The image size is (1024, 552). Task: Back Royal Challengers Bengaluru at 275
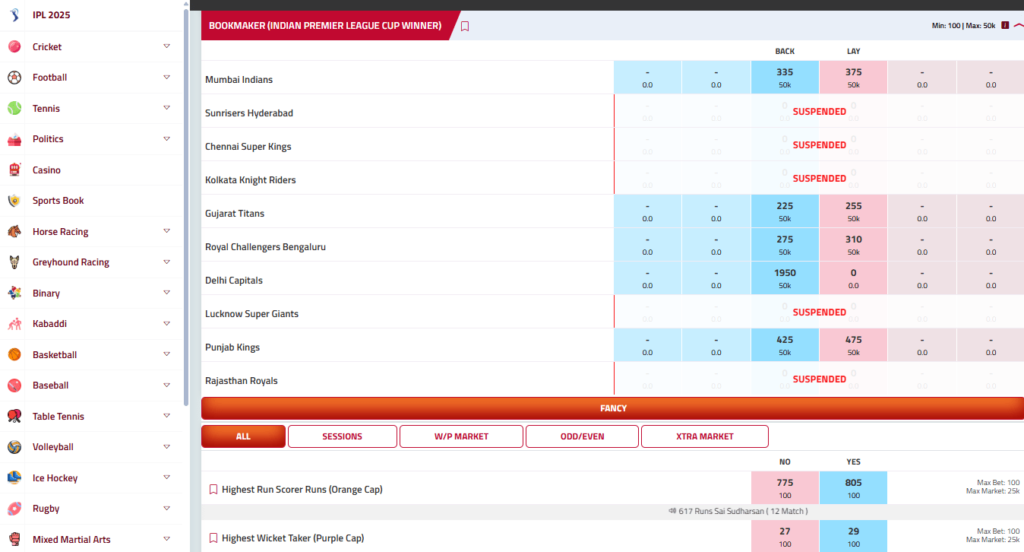click(x=784, y=245)
